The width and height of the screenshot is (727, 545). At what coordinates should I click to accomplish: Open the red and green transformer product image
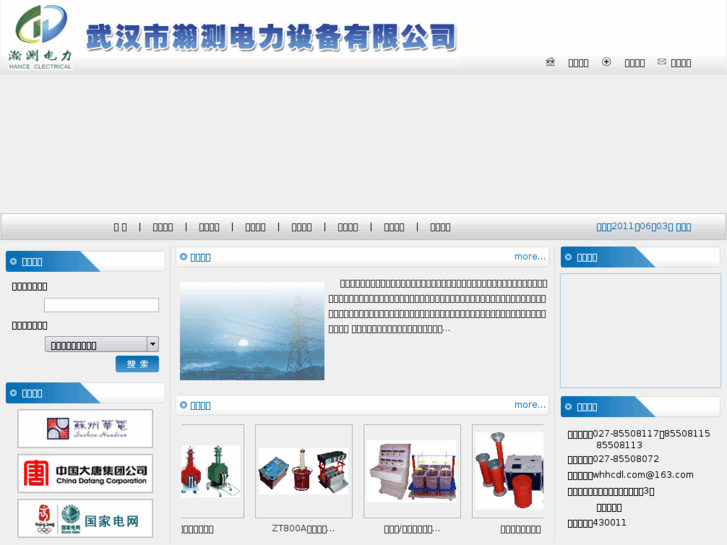212,471
